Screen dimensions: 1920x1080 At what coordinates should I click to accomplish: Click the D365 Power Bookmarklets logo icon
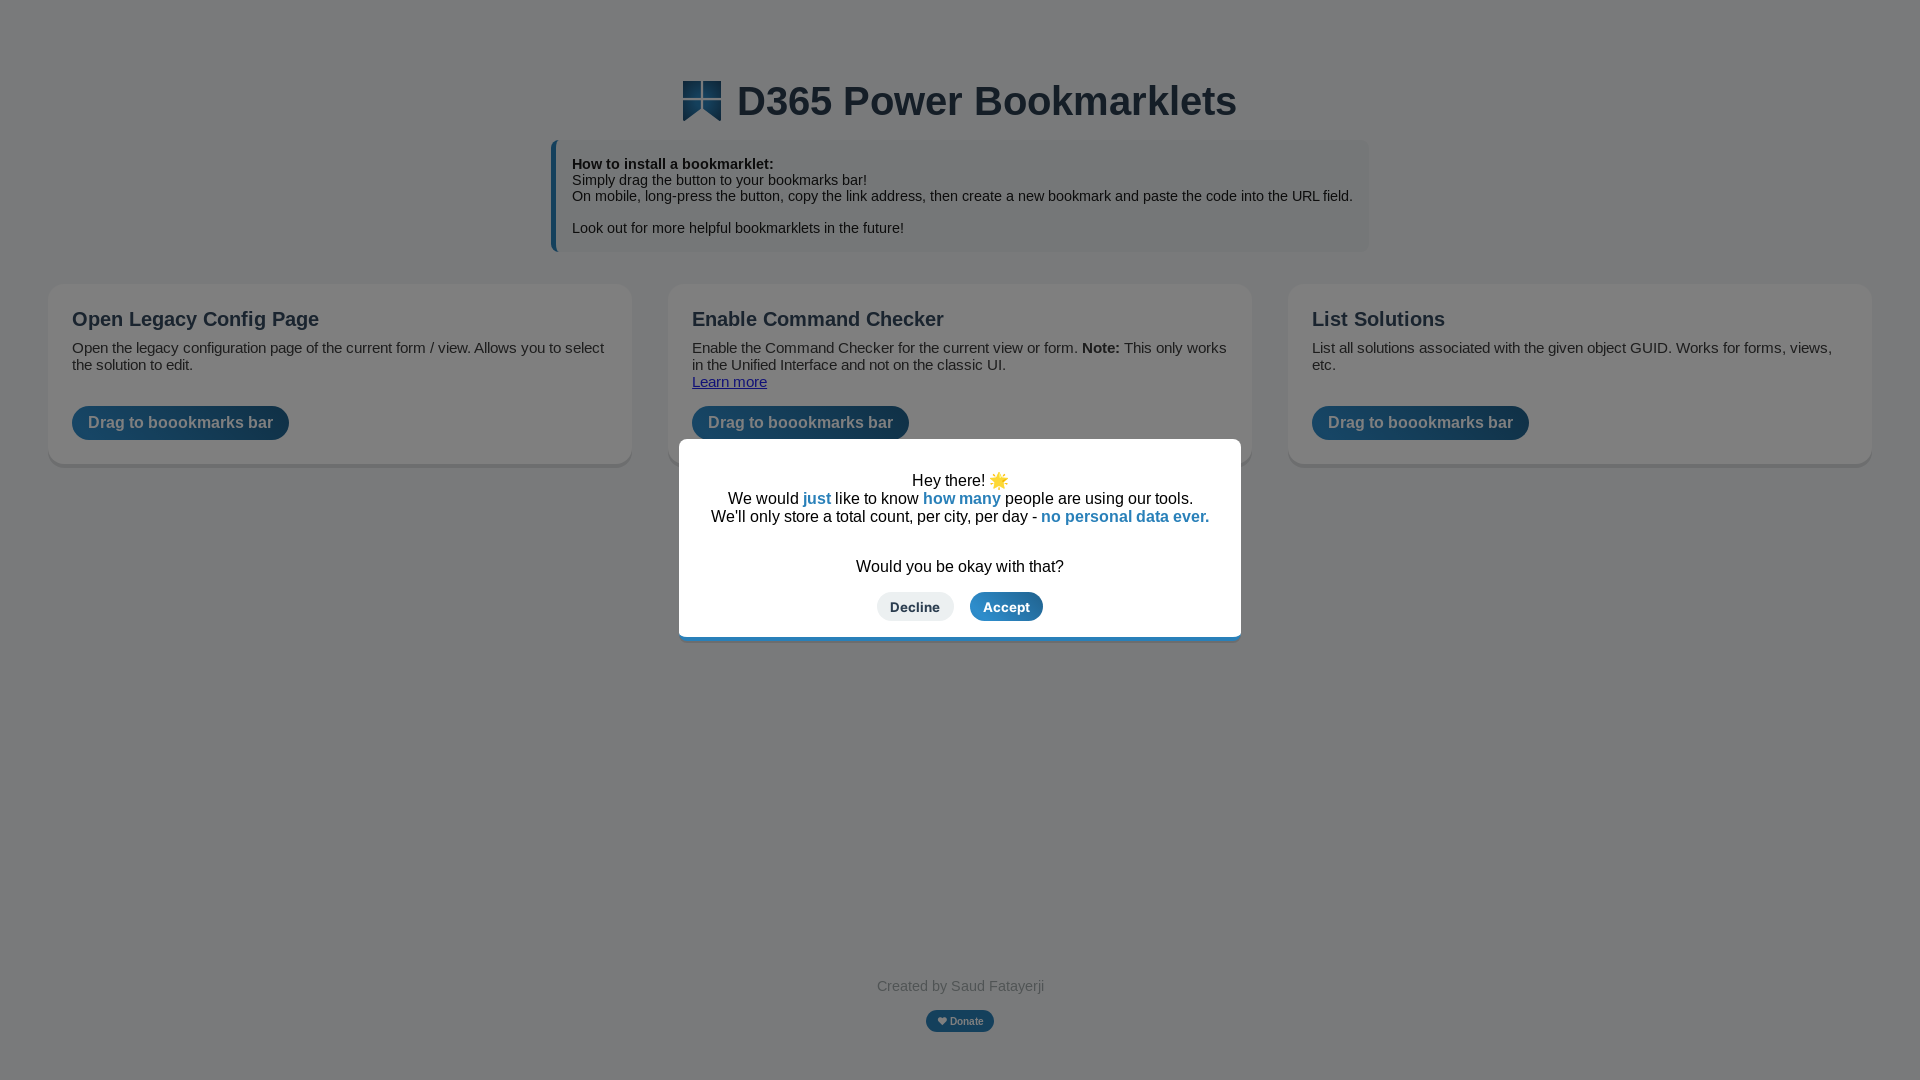tap(702, 101)
